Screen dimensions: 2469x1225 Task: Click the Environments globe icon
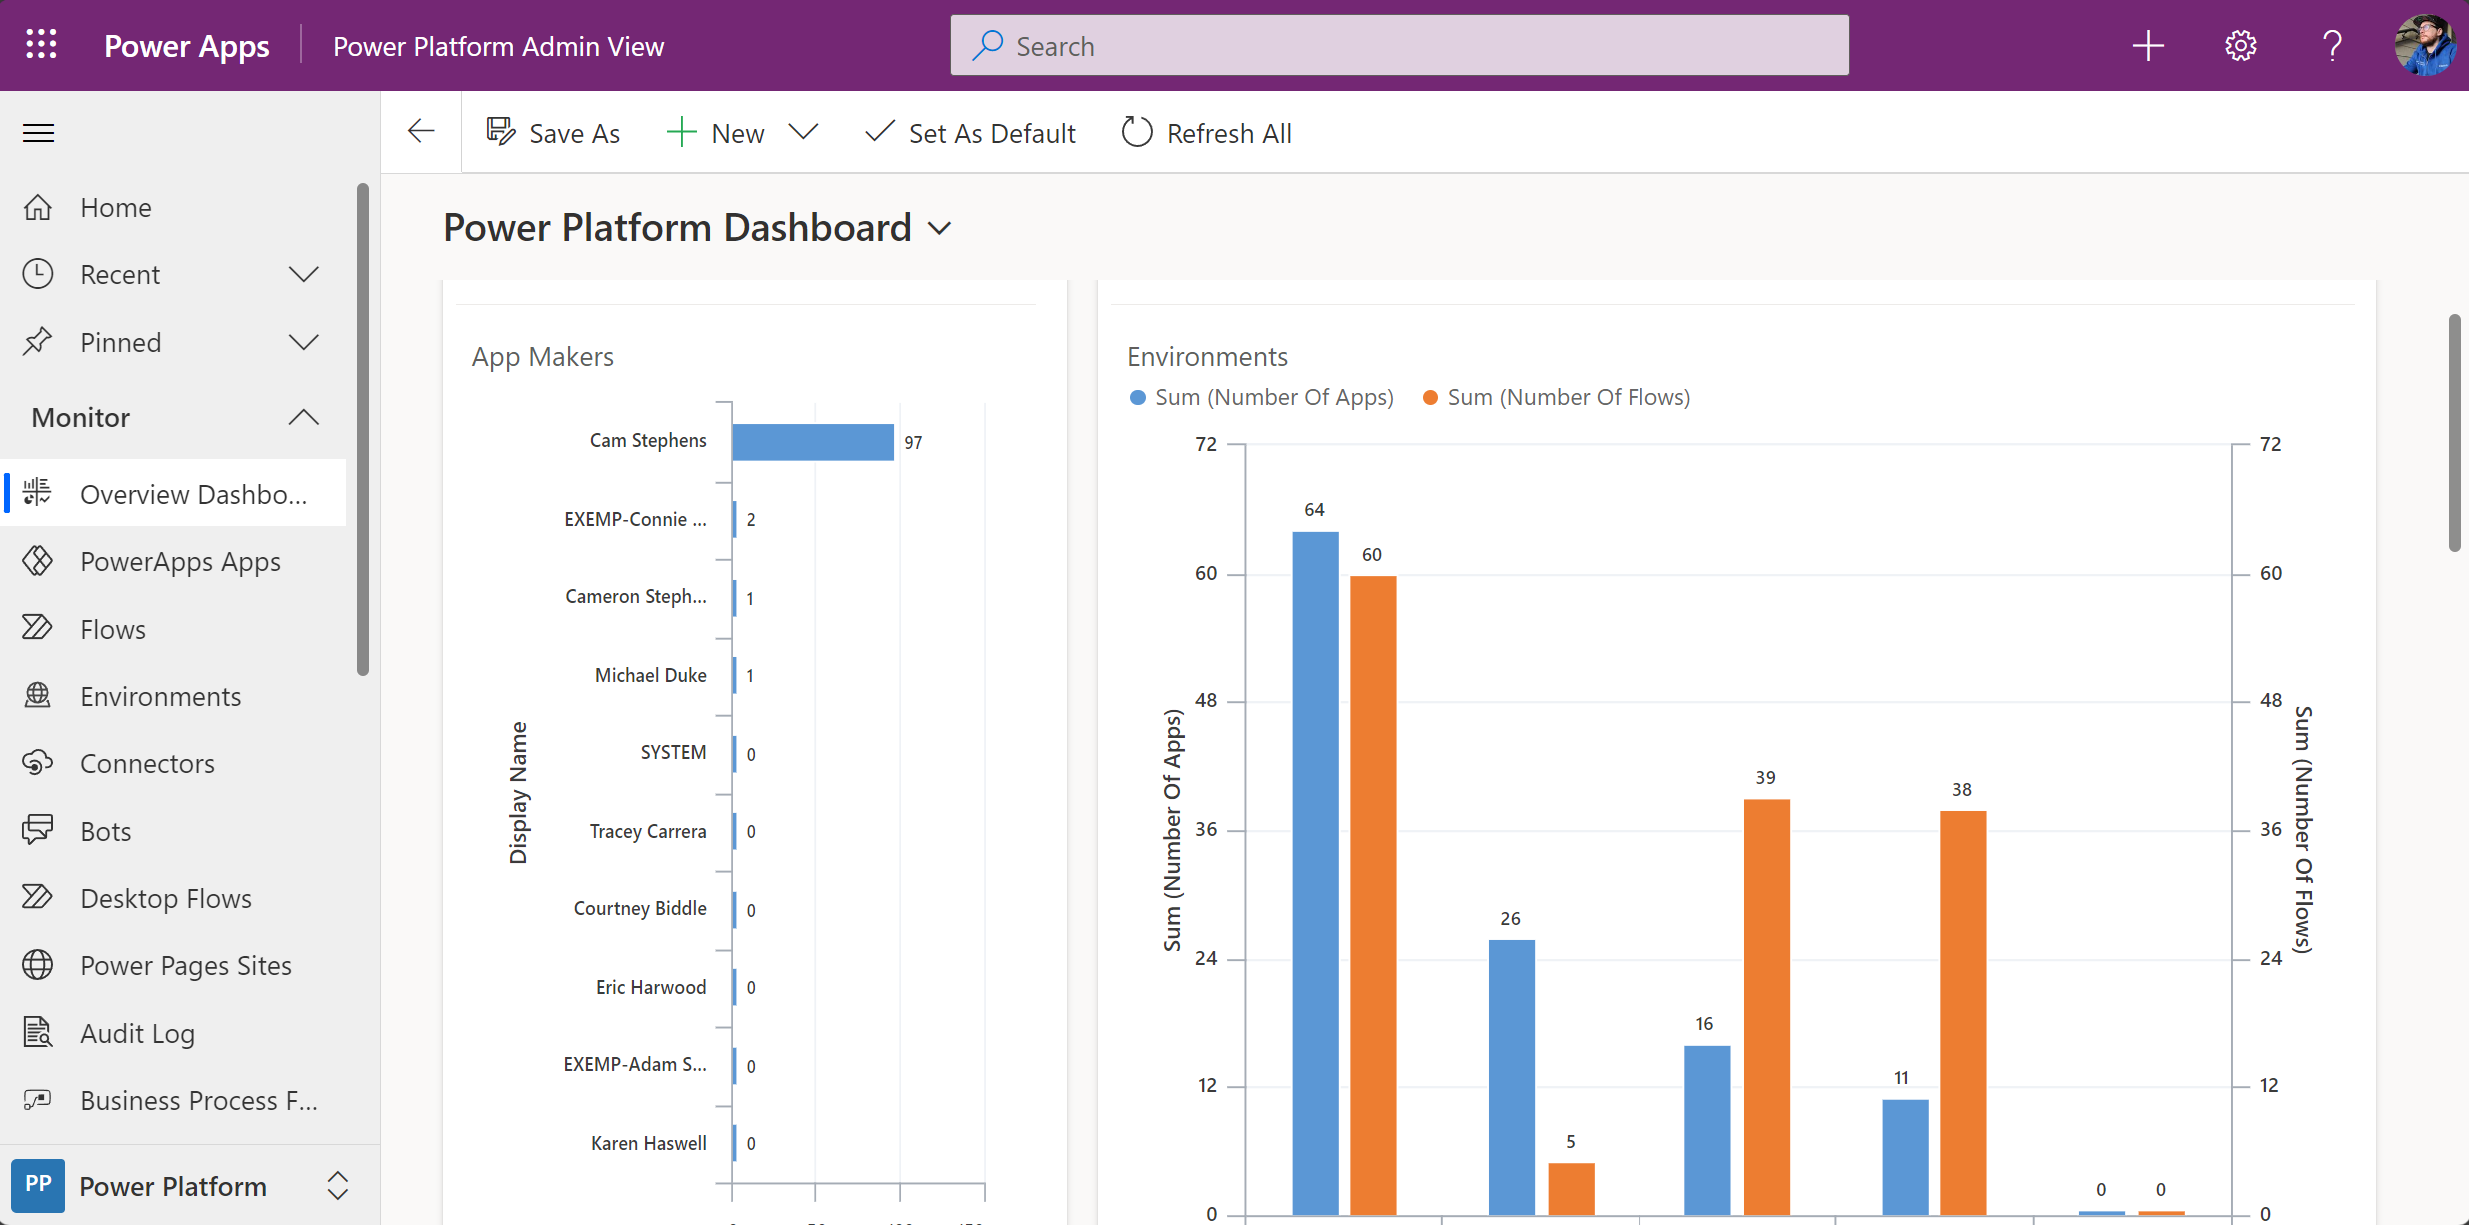pyautogui.click(x=38, y=695)
